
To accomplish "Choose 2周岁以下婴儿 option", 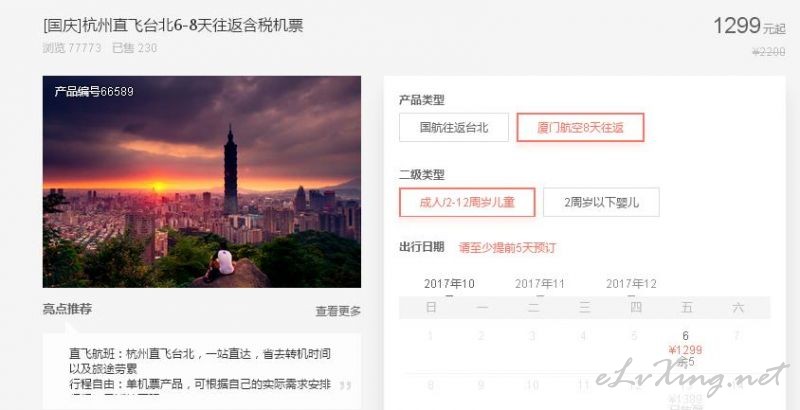I will click(x=601, y=202).
